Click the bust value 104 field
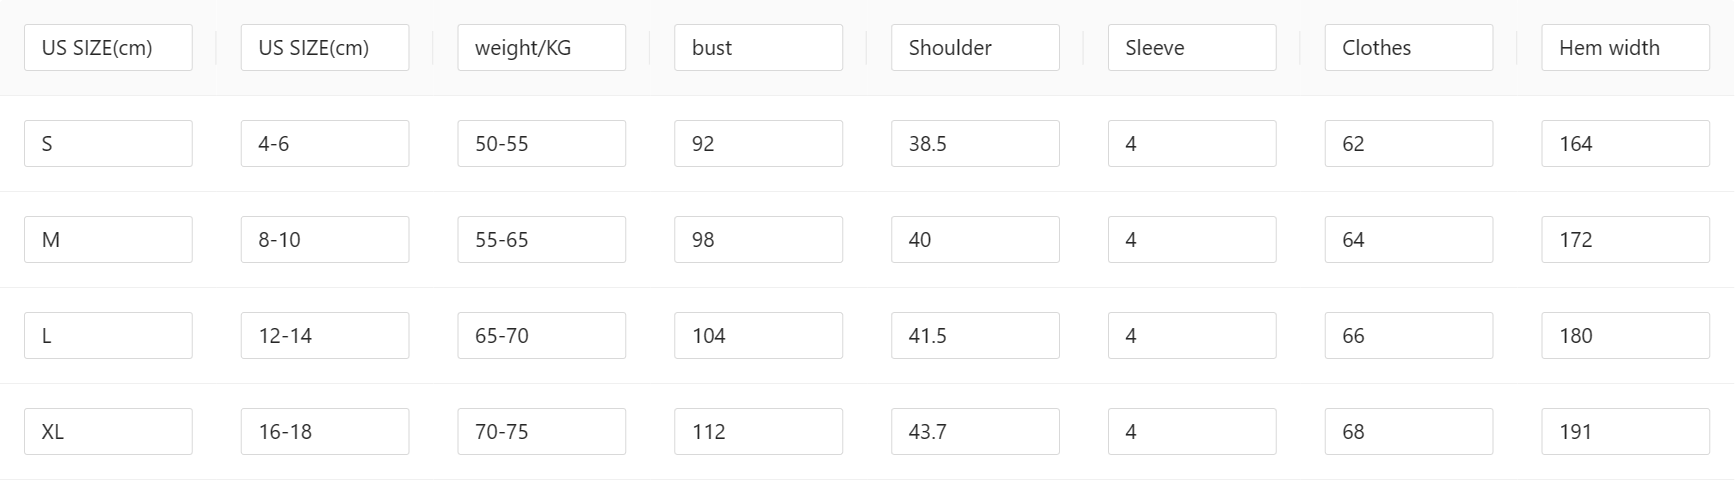This screenshot has height=480, width=1735. pos(758,336)
